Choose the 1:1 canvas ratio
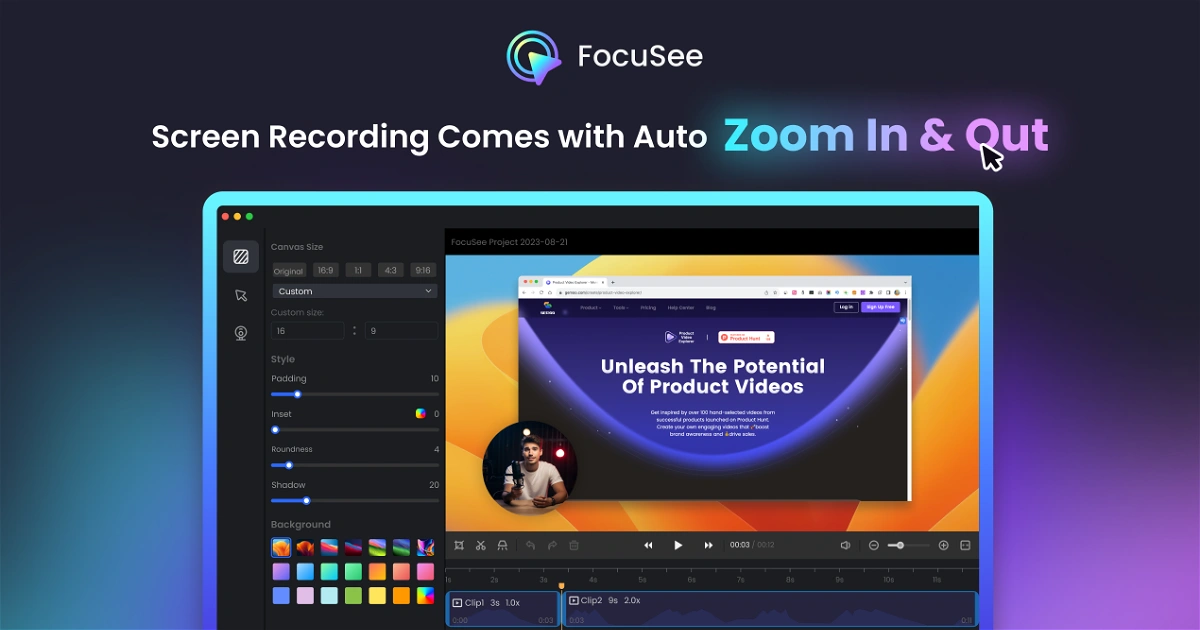The height and width of the screenshot is (630, 1200). [x=358, y=270]
